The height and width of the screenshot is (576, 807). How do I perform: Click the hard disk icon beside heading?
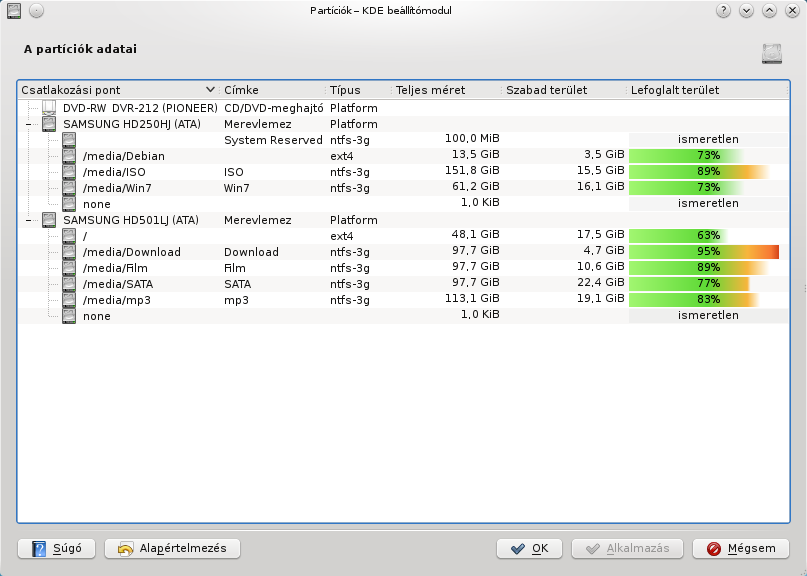[771, 54]
